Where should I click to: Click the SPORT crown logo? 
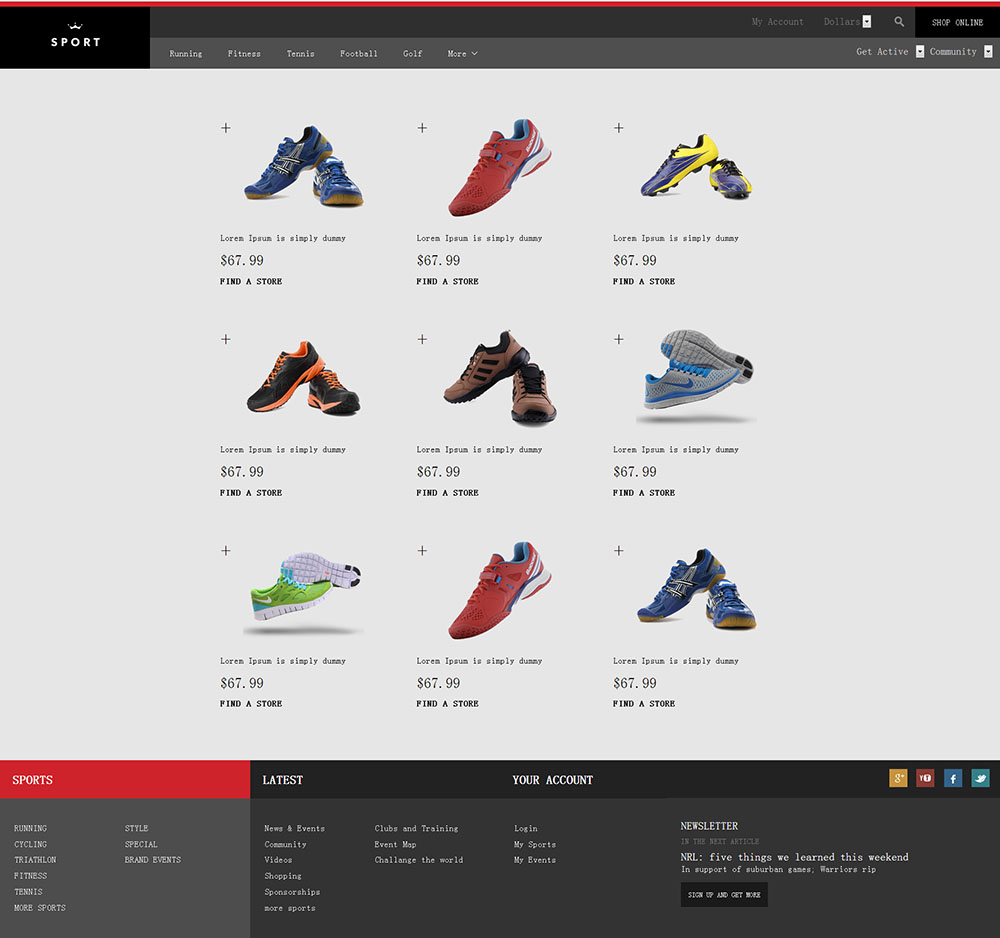tap(75, 37)
